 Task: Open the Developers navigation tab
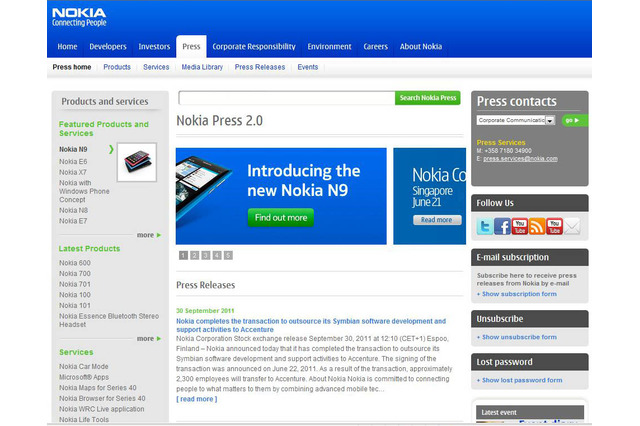click(108, 47)
